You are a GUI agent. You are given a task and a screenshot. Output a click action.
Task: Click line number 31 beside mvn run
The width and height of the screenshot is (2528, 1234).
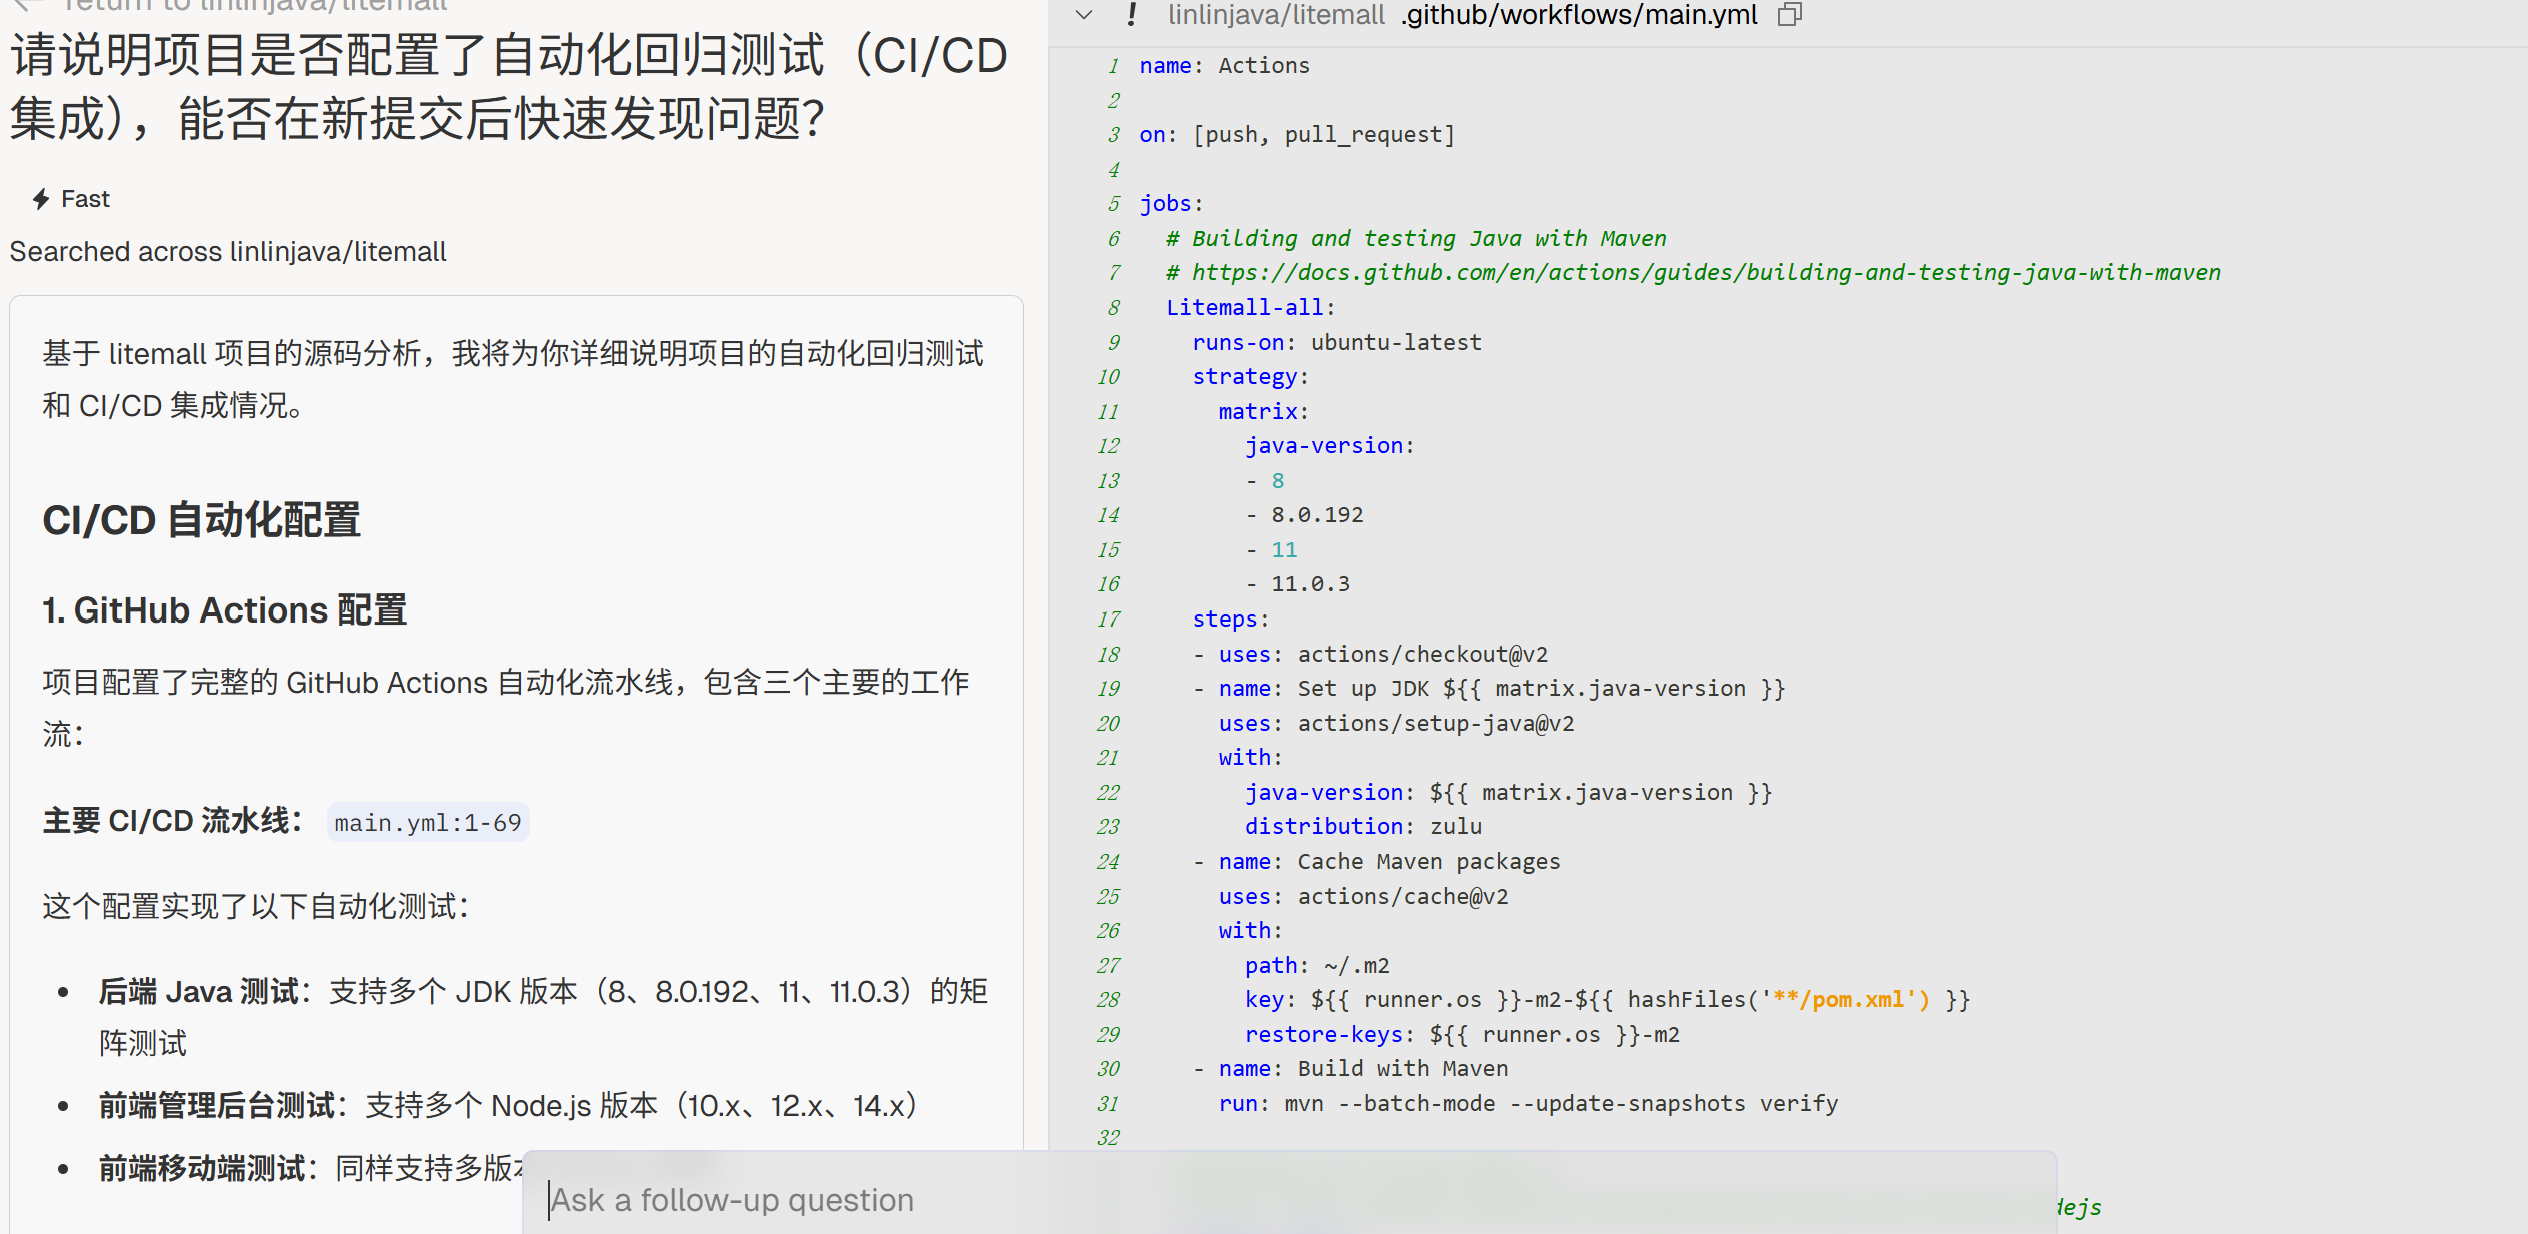tap(1108, 1103)
